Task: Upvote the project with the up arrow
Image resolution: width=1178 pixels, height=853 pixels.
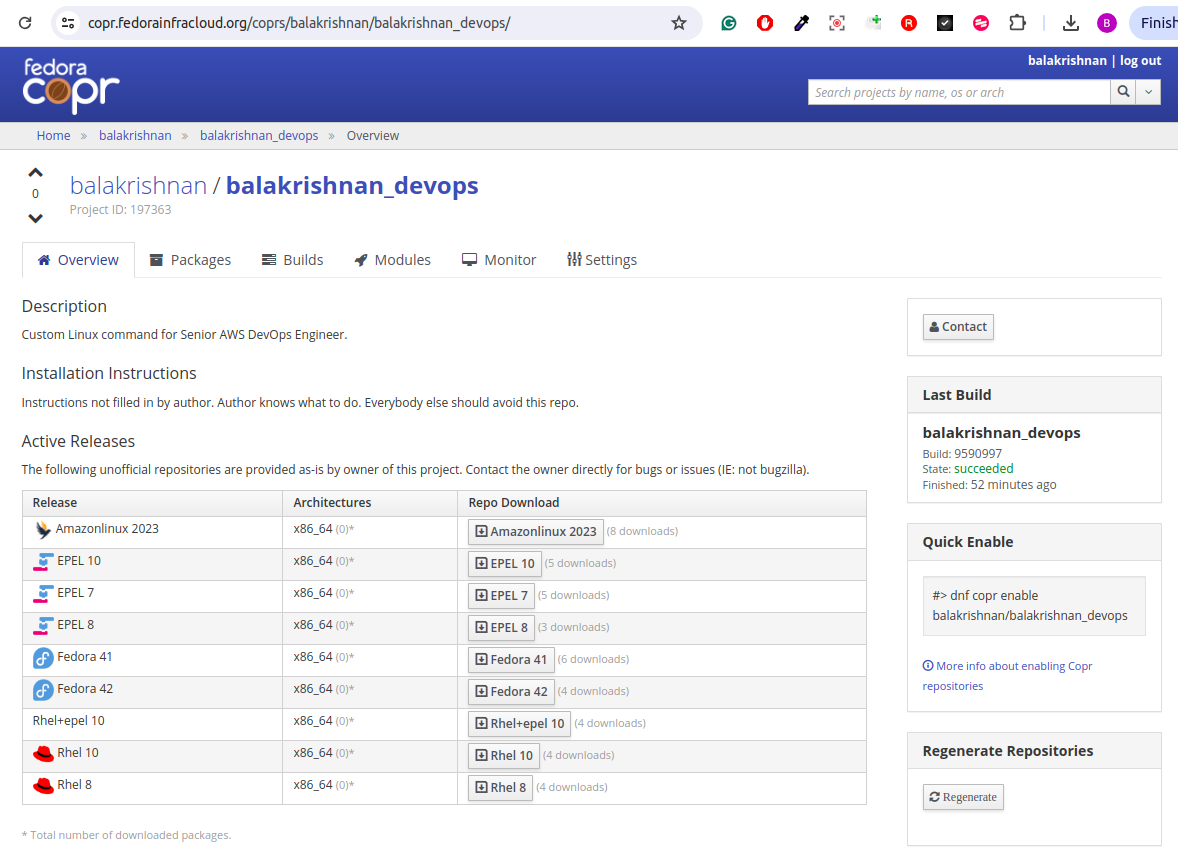Action: point(36,172)
